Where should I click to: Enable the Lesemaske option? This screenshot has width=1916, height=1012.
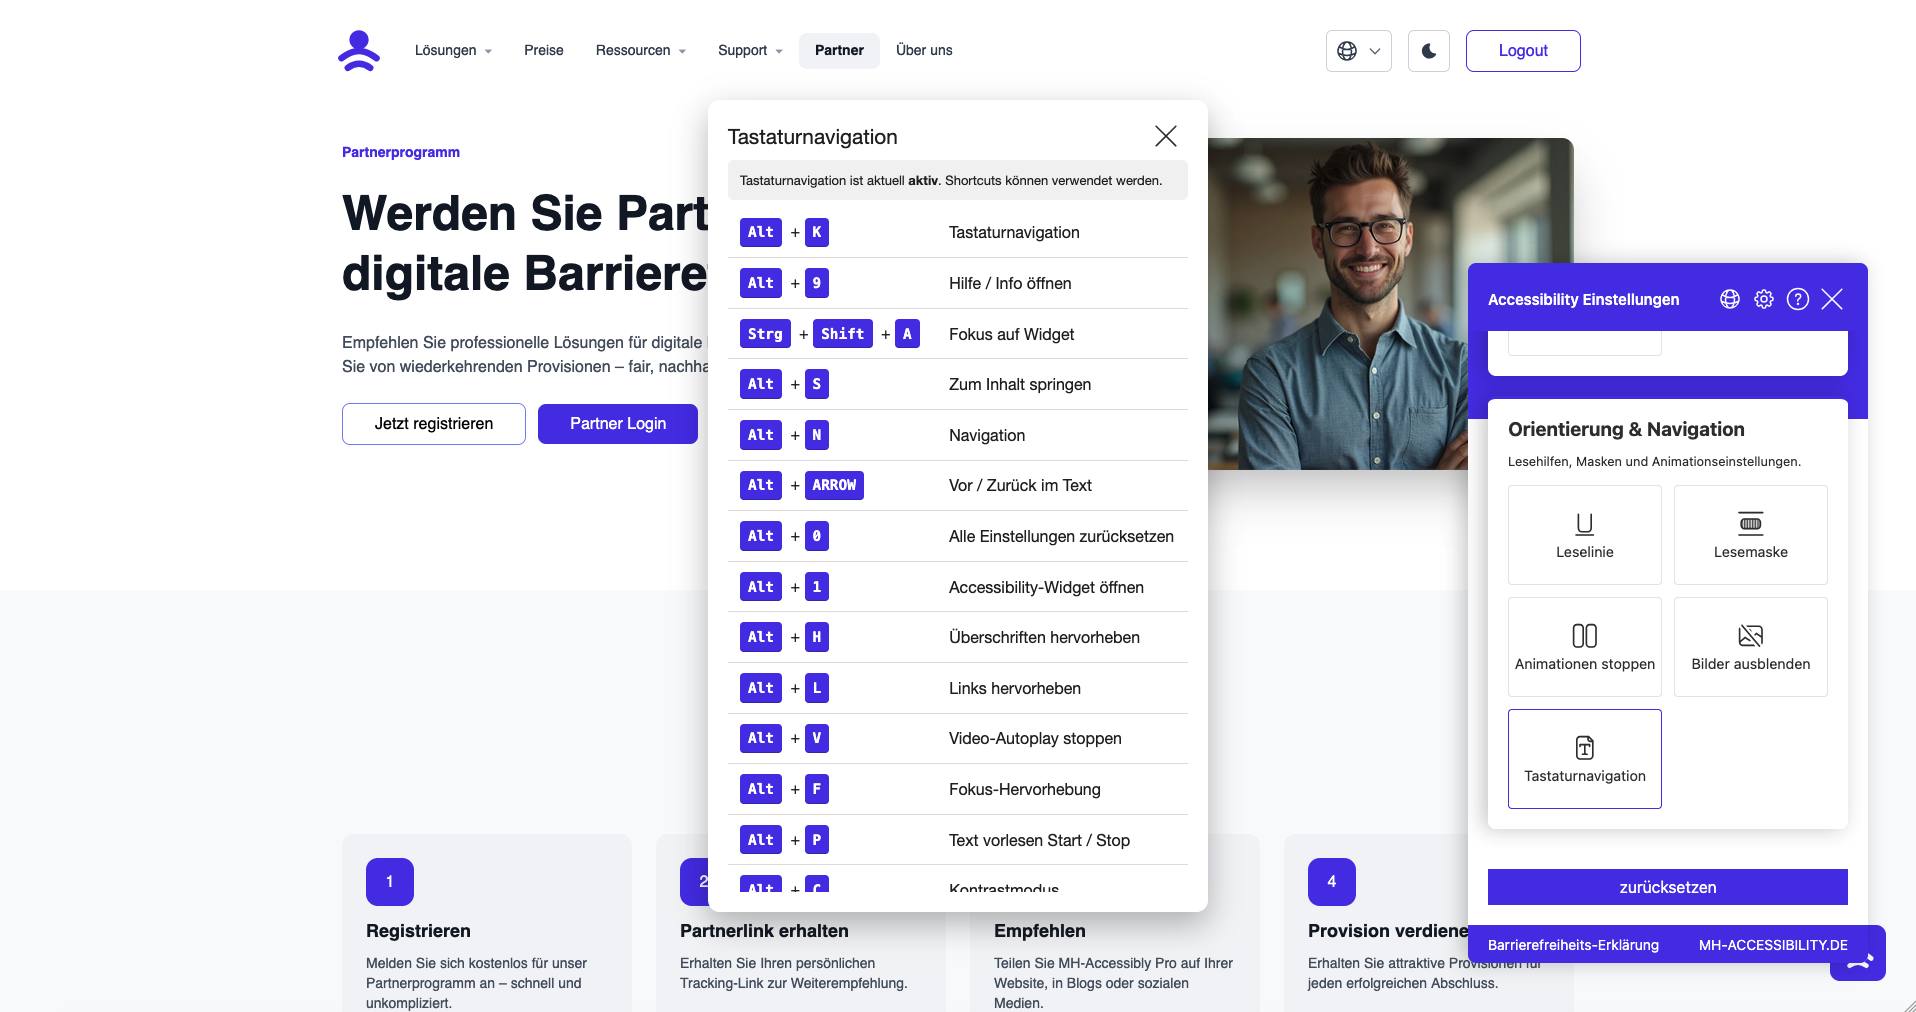1750,535
